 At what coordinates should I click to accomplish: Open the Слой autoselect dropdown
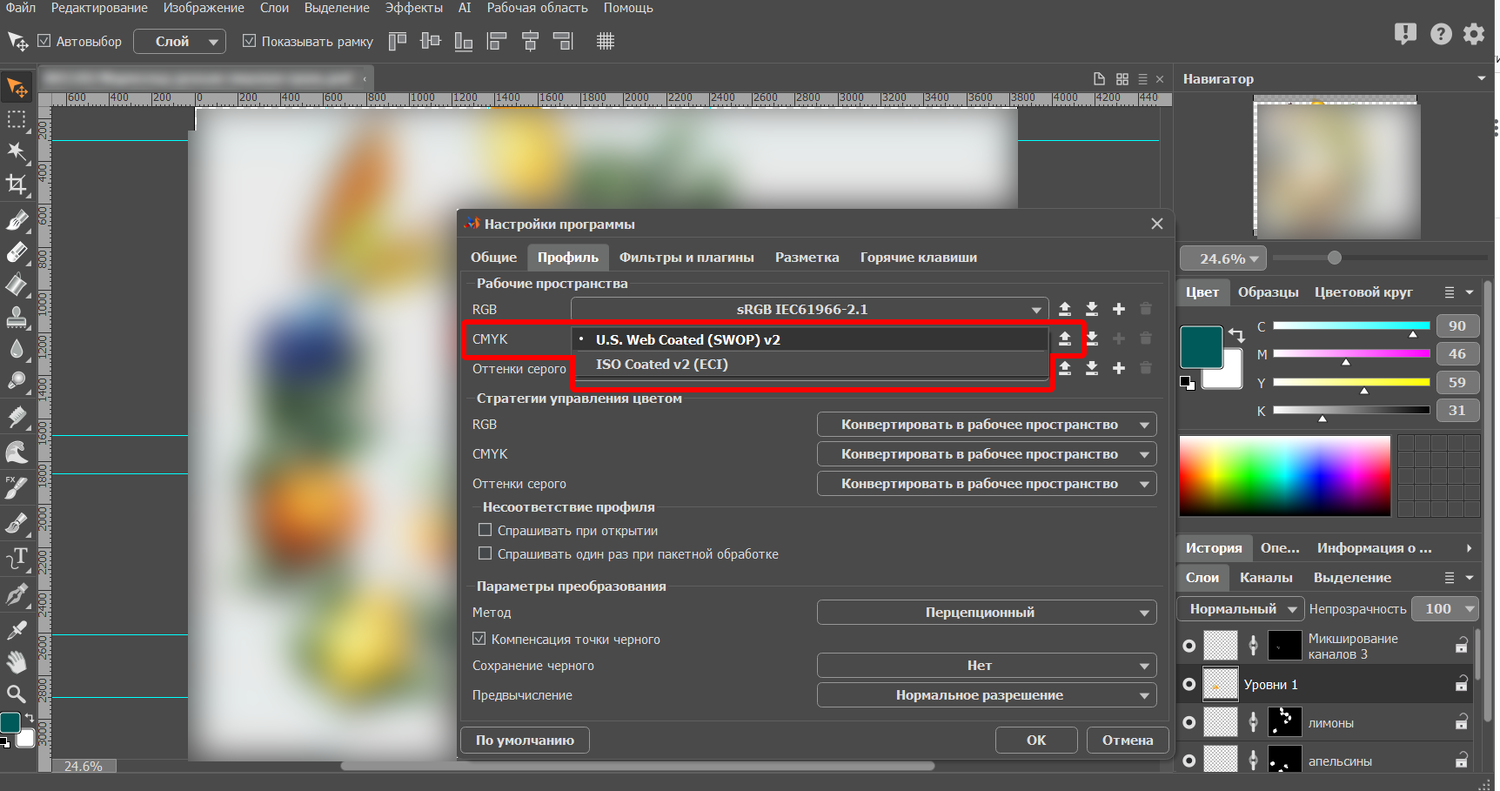click(x=179, y=42)
